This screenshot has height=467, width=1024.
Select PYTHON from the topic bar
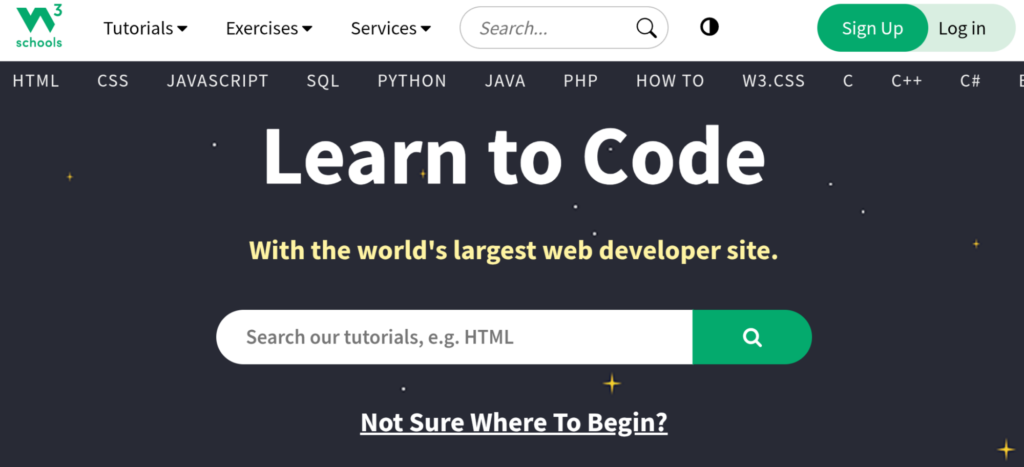coord(412,81)
